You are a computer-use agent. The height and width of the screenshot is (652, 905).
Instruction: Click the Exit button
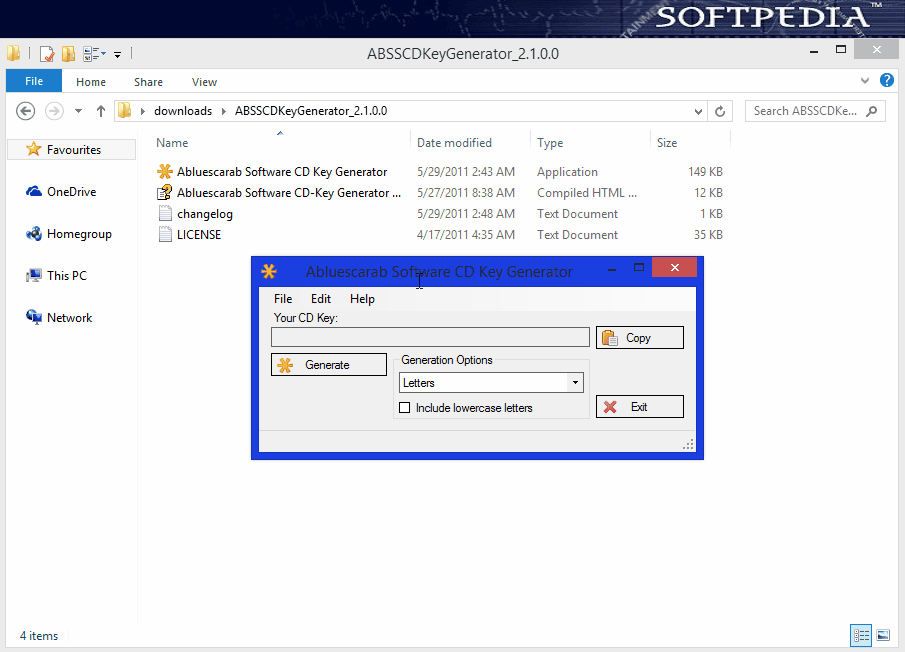pyautogui.click(x=640, y=407)
